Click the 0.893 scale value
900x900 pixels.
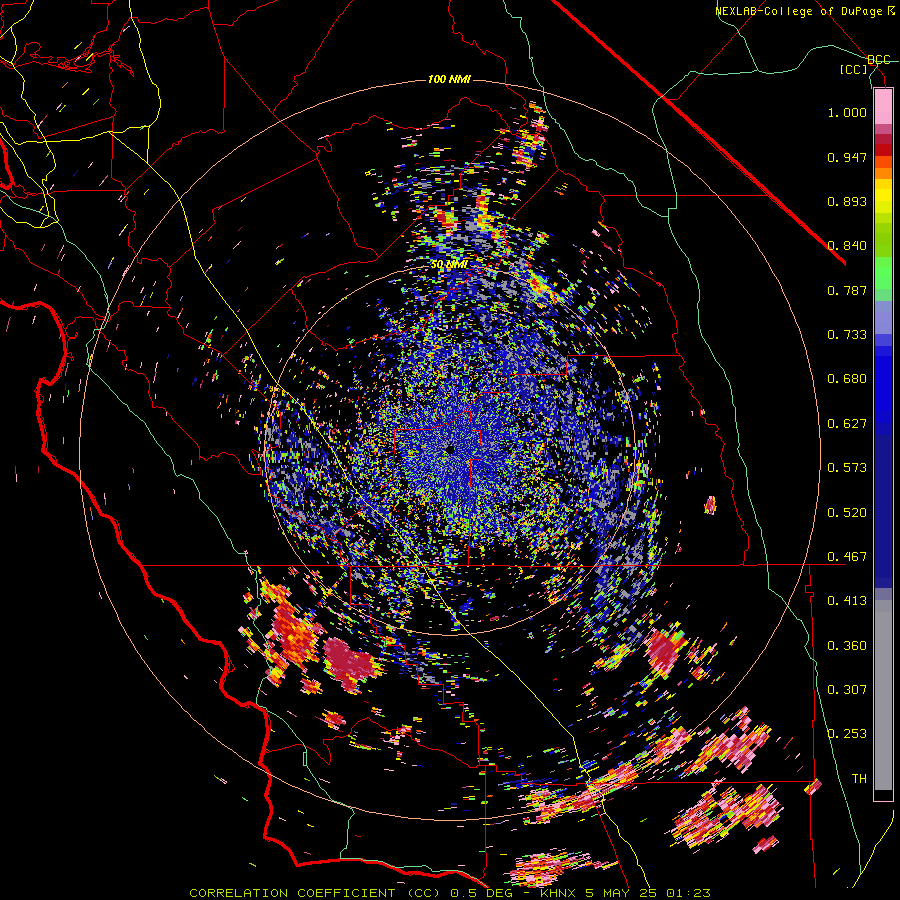point(847,201)
